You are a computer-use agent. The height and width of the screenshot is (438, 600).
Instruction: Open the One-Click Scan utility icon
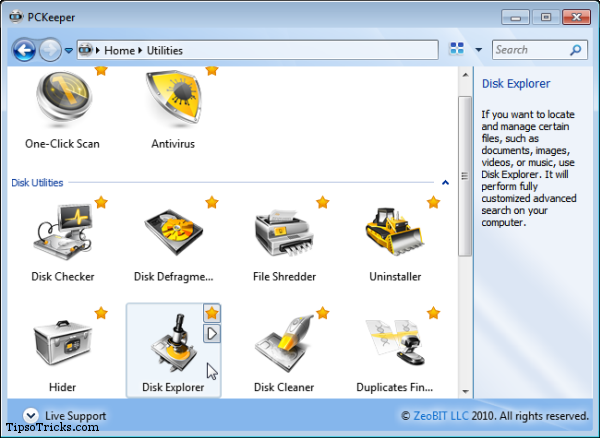(64, 100)
